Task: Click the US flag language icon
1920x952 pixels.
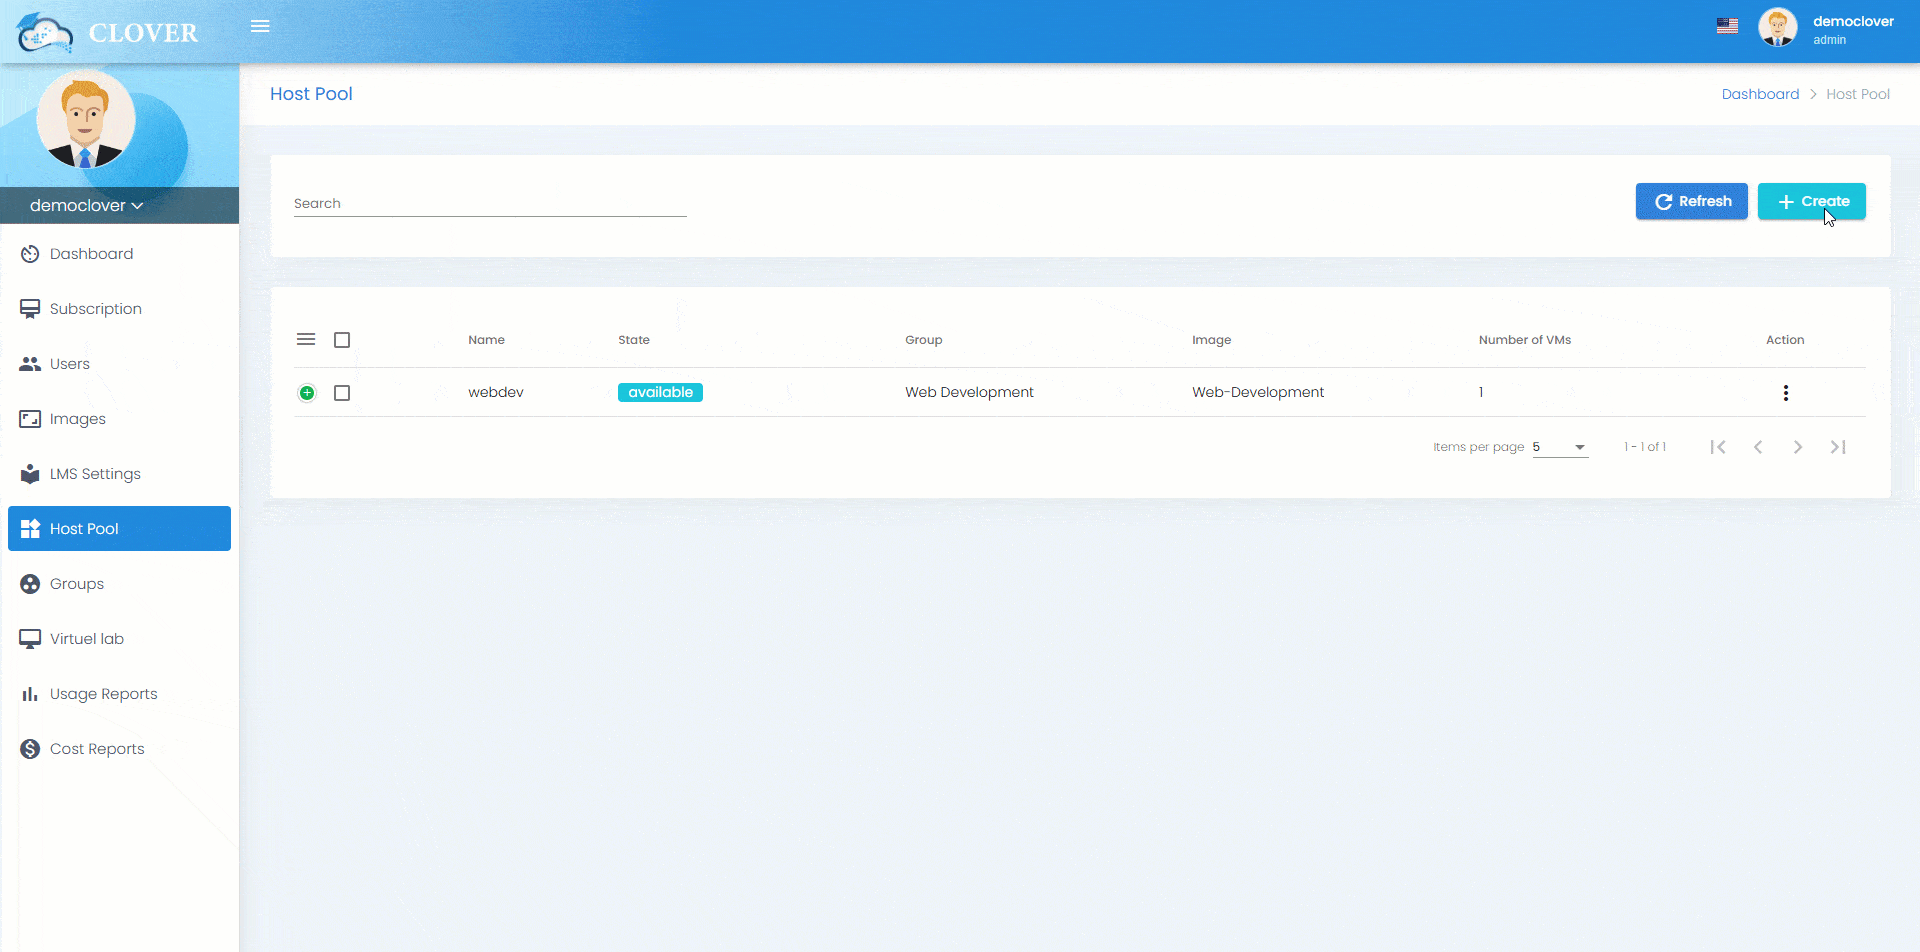Action: tap(1727, 26)
